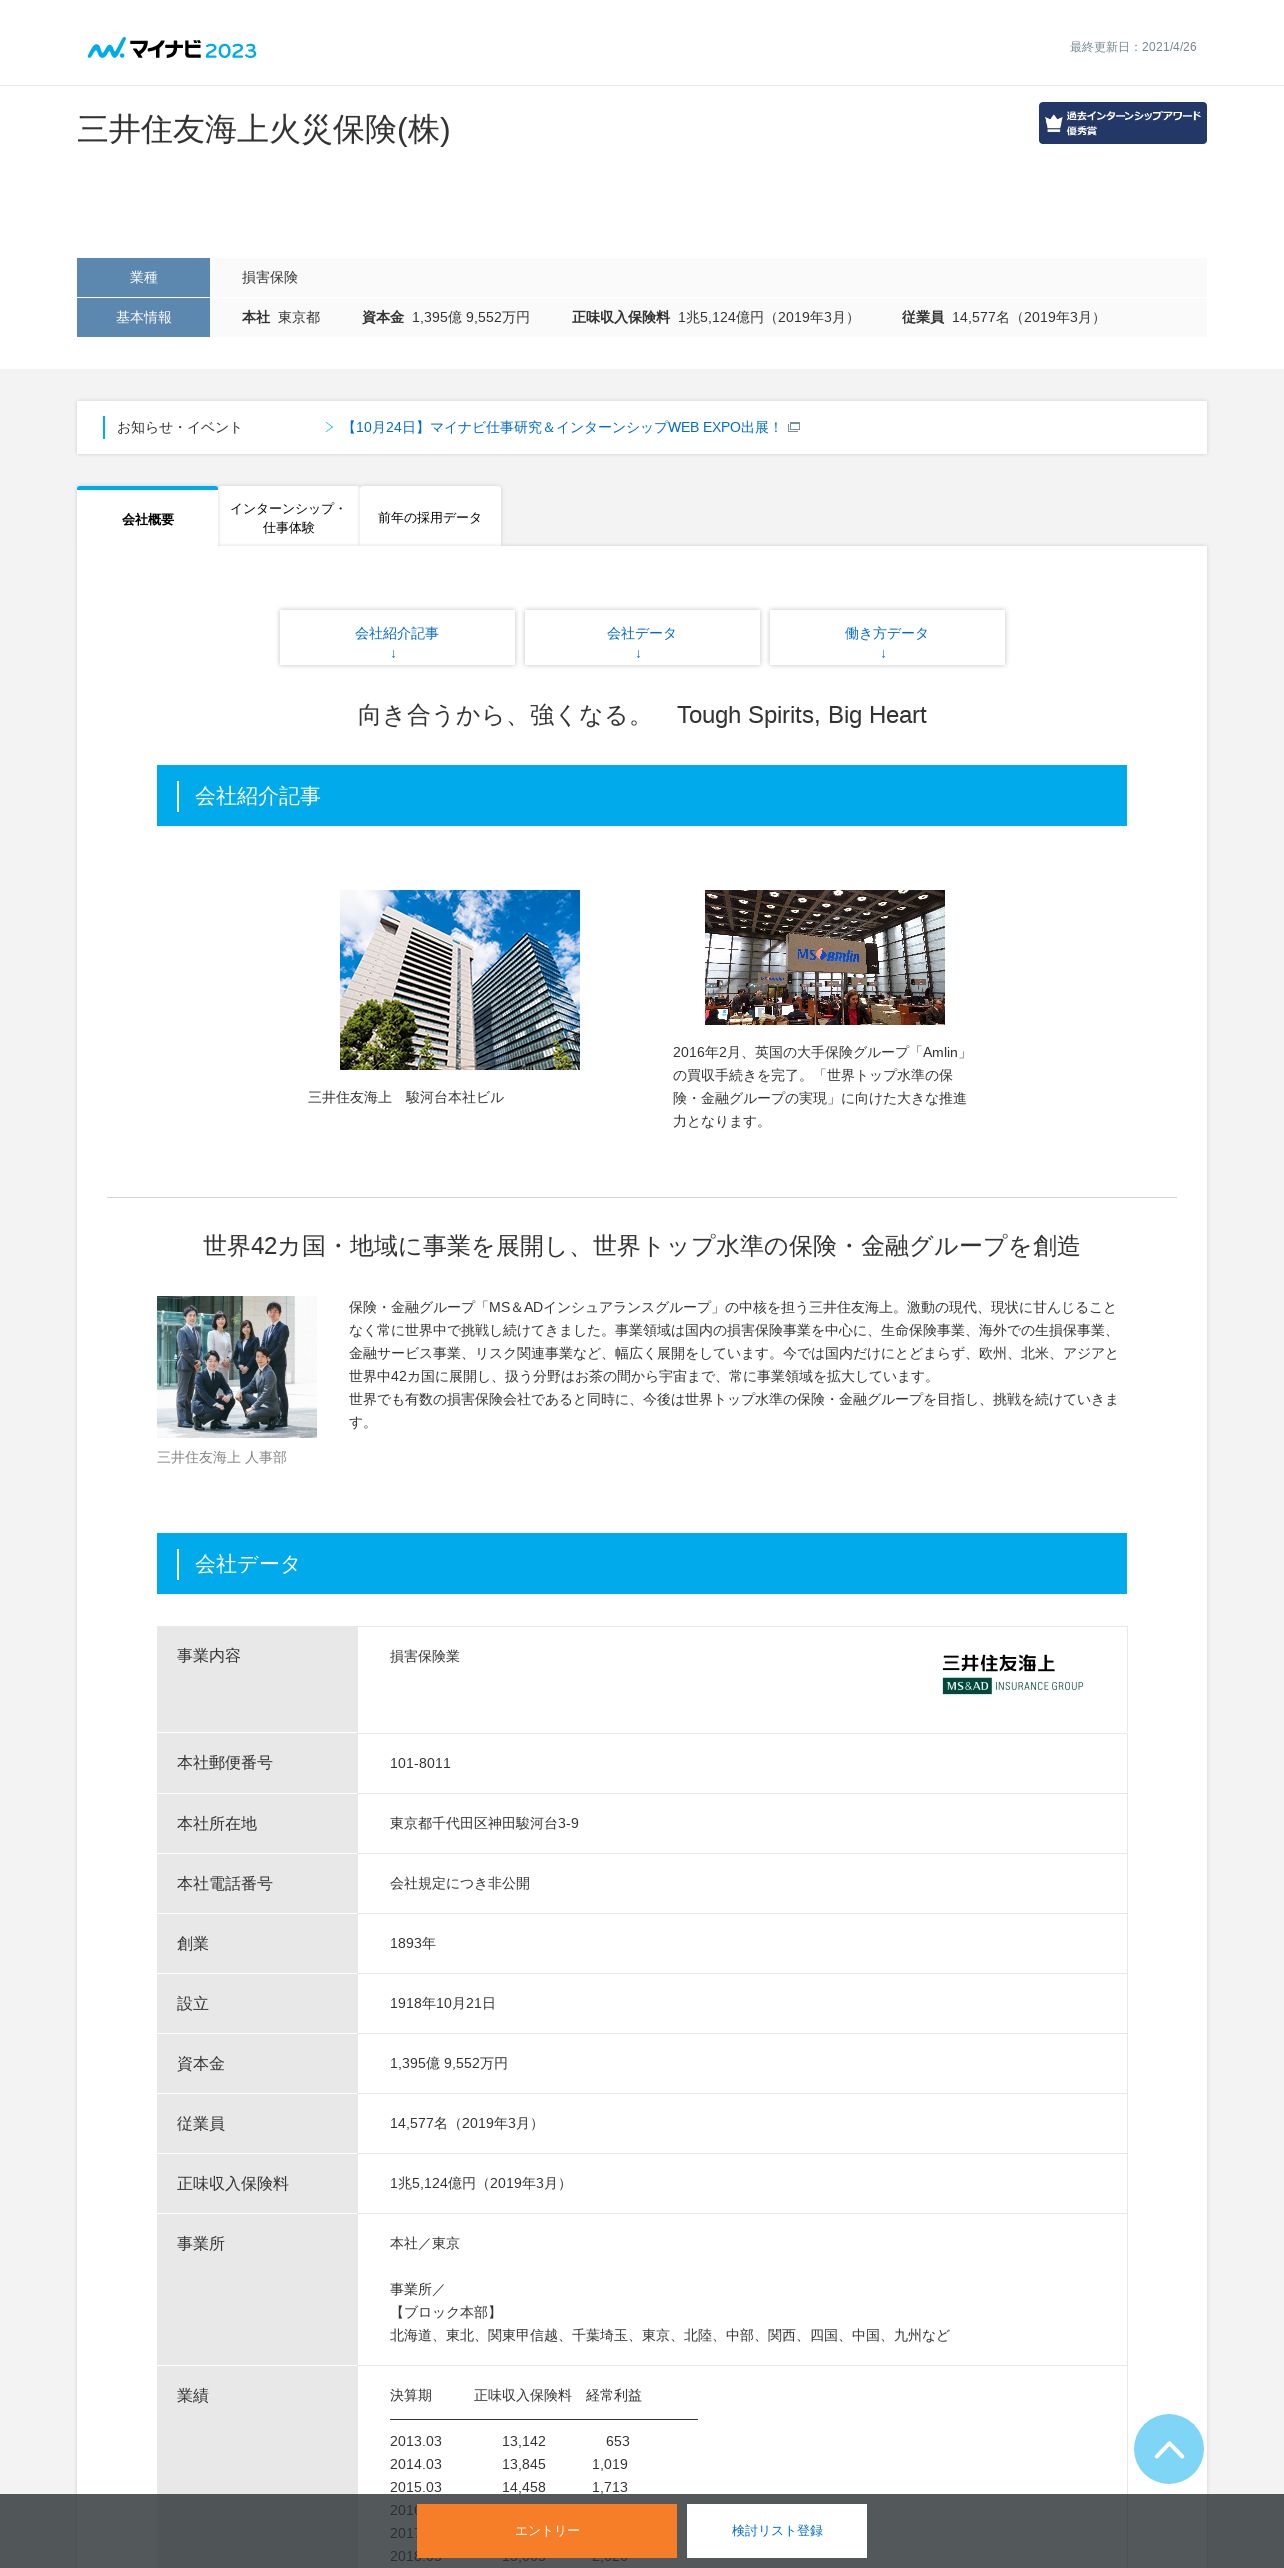Click the マイナビ2023 logo
The image size is (1284, 2568).
[172, 49]
